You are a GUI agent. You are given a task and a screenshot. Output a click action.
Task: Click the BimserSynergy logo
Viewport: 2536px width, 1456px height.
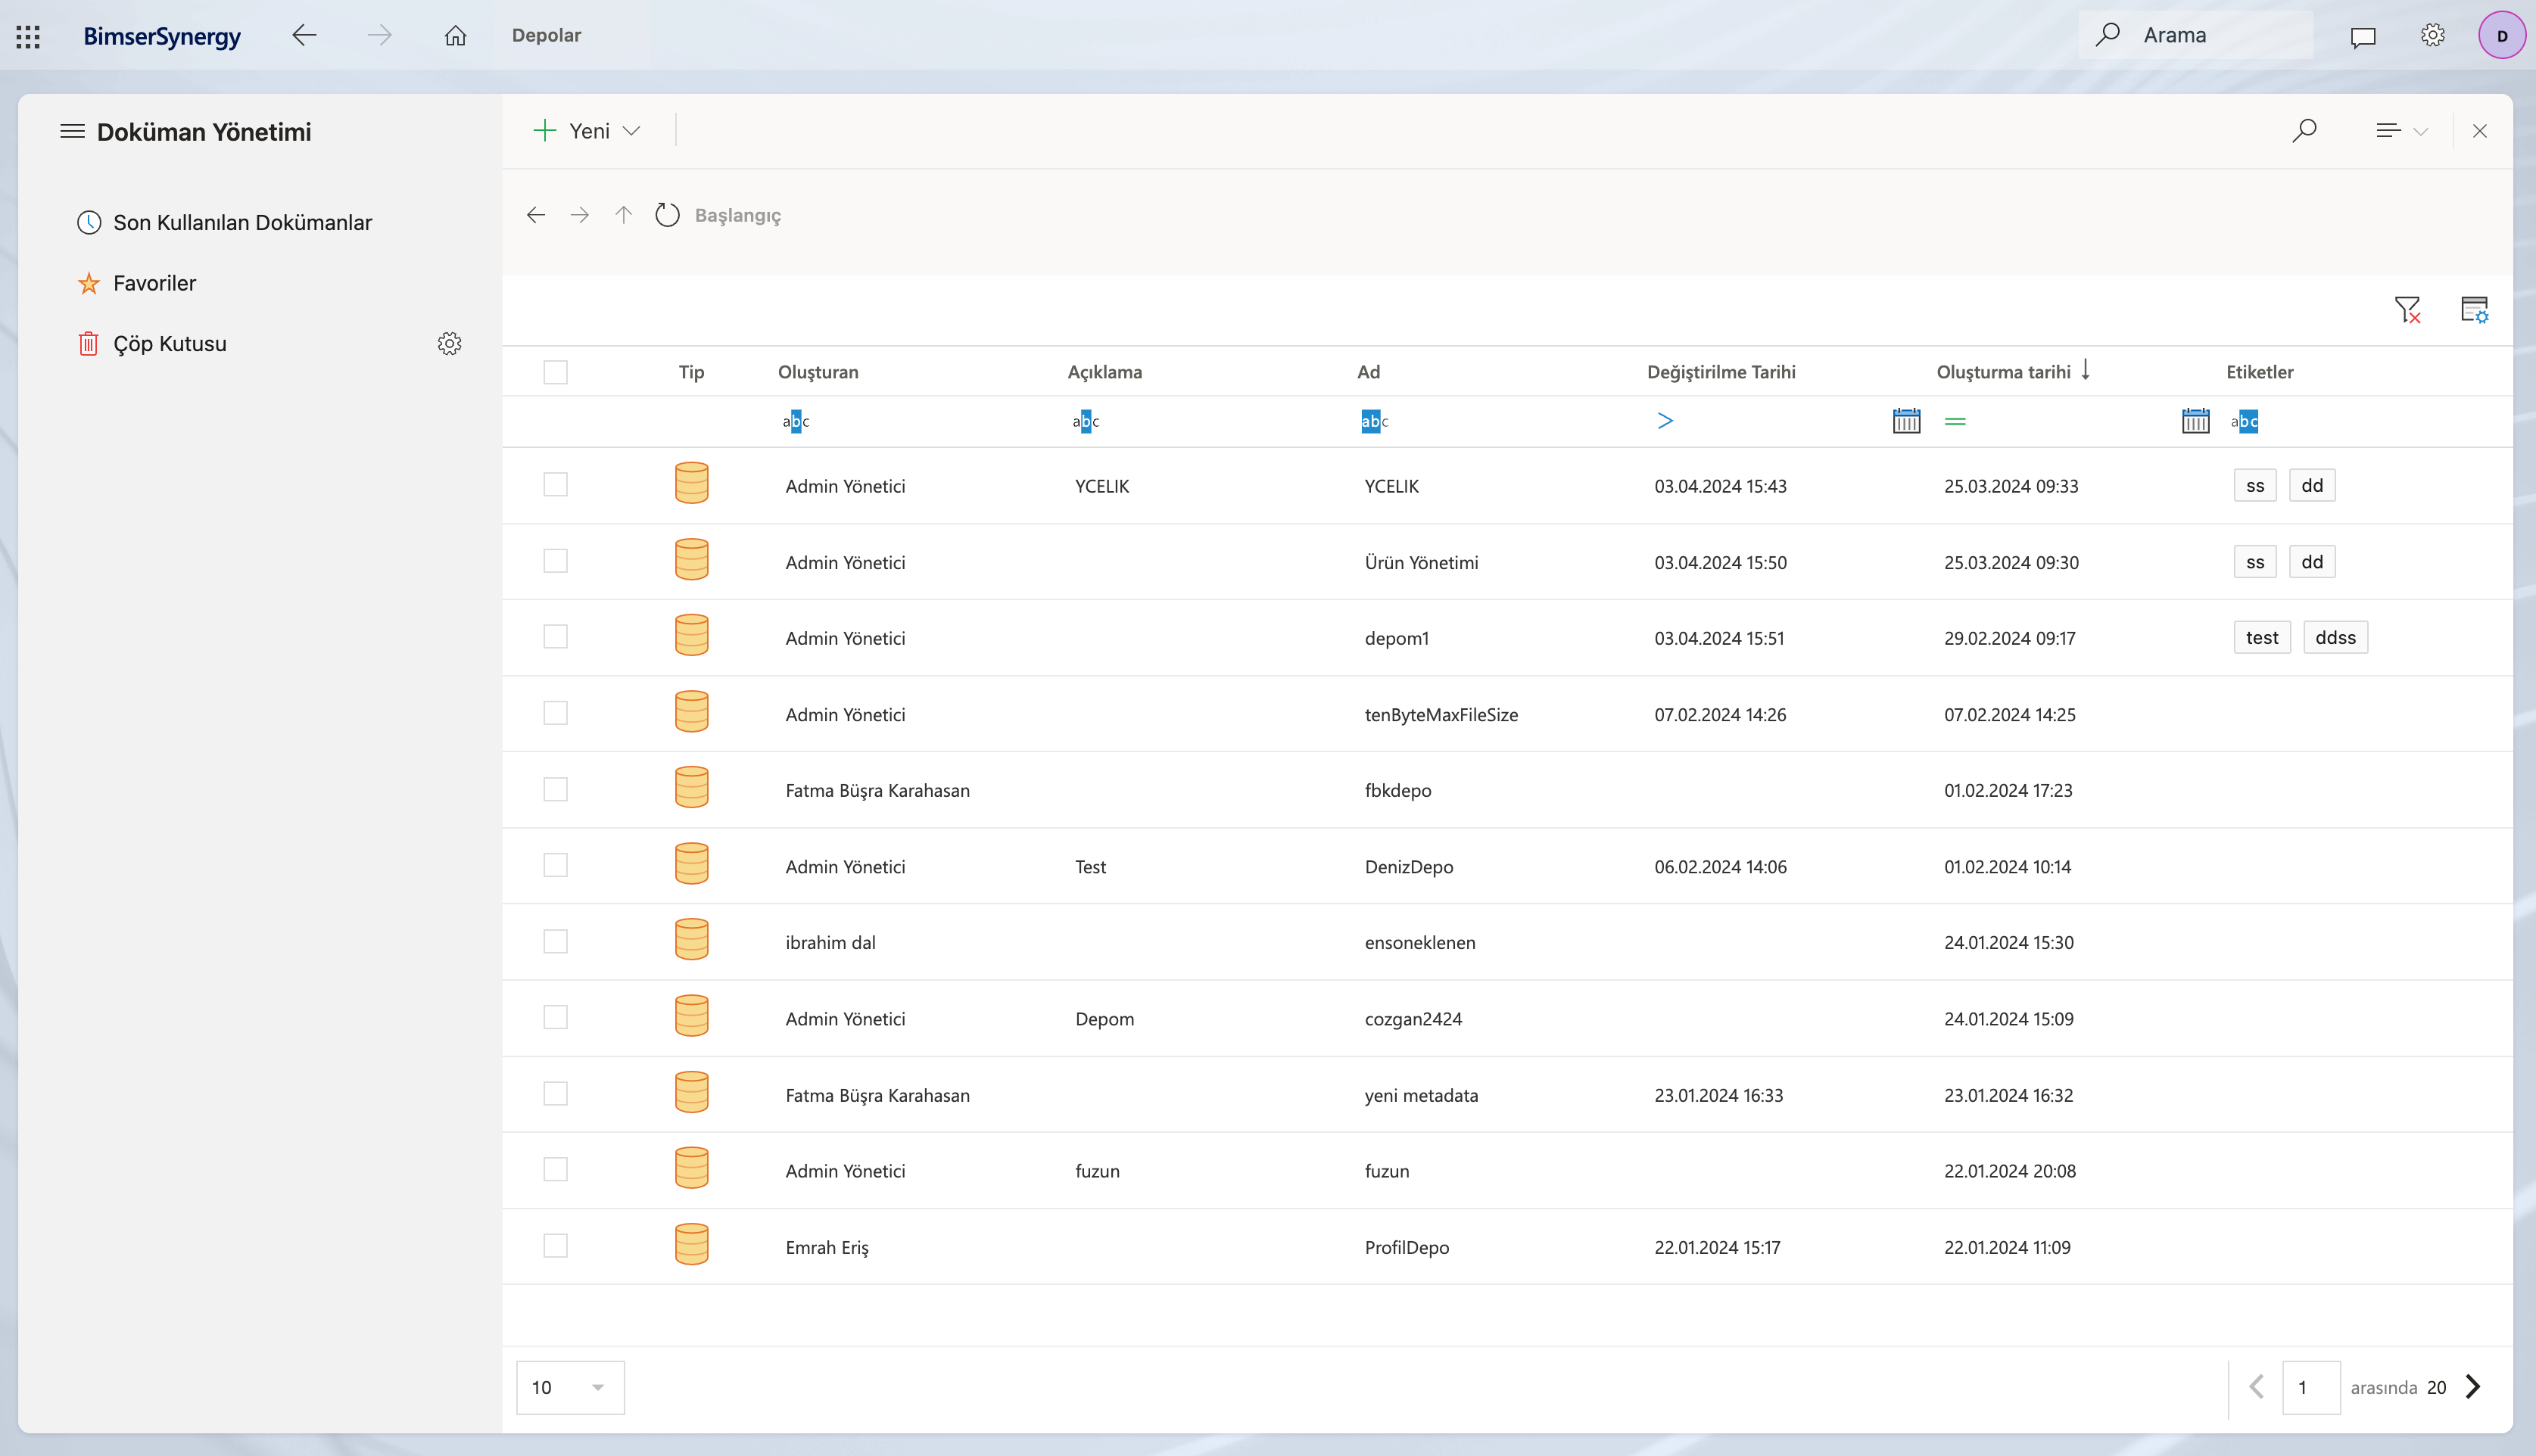[x=162, y=36]
